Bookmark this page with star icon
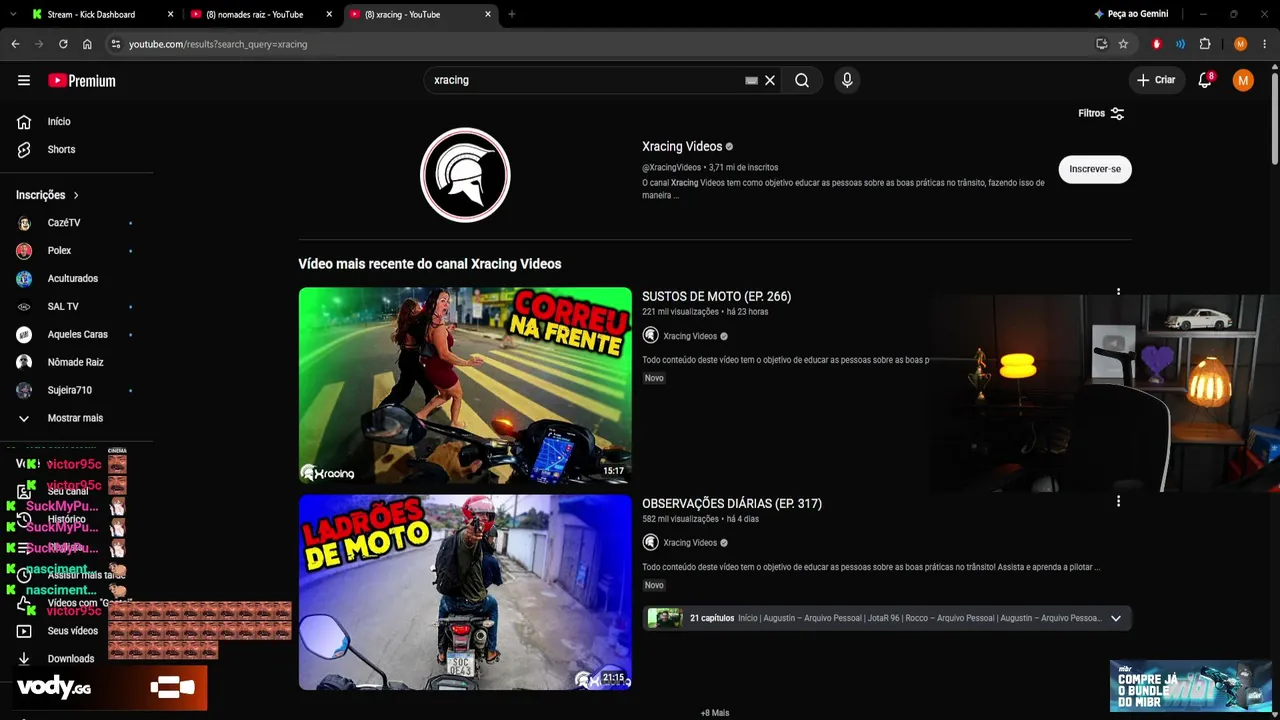Screen dimensions: 1280x720 point(1123,44)
